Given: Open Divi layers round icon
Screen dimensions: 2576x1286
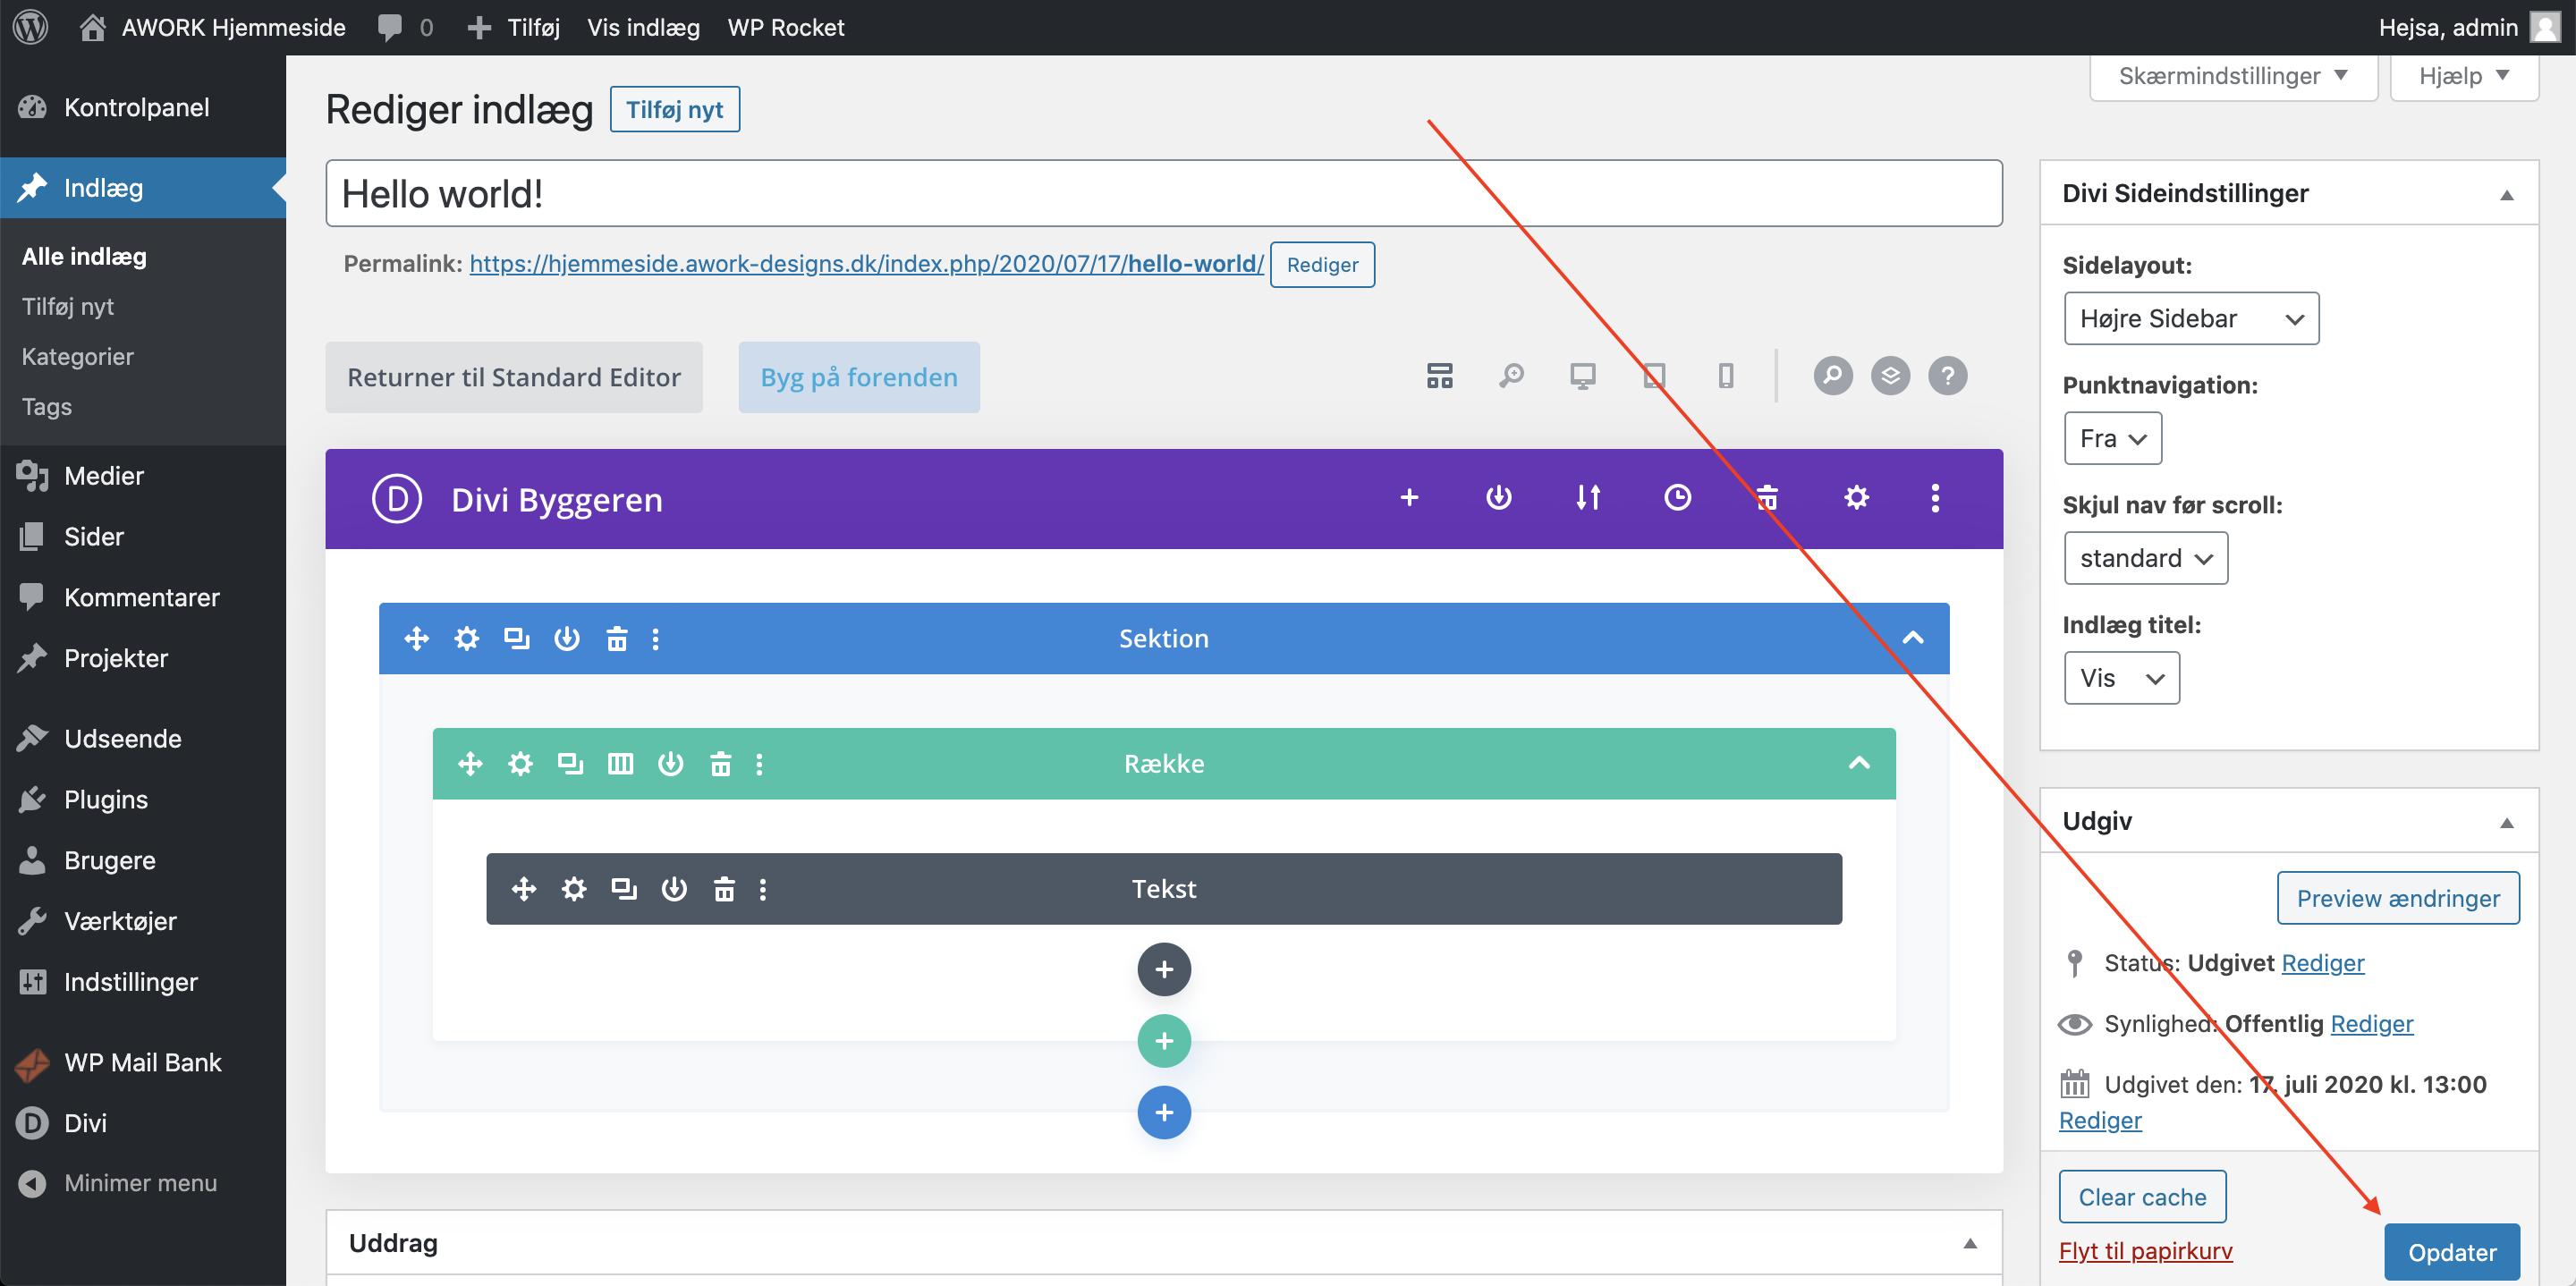Looking at the screenshot, I should click(1890, 376).
